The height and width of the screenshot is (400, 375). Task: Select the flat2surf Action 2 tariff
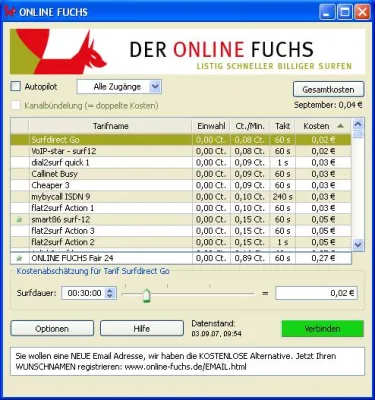coord(181,242)
